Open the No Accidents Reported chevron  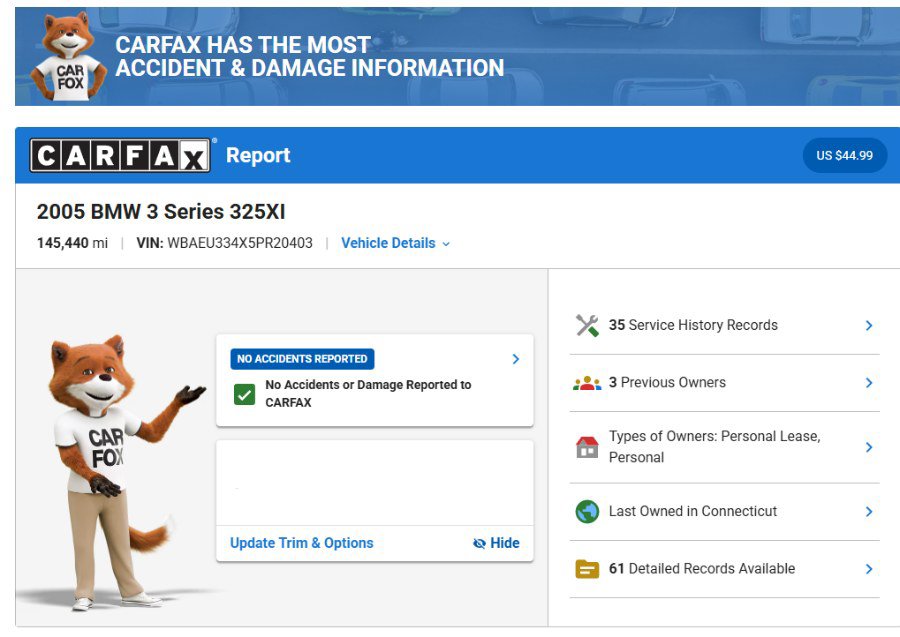pyautogui.click(x=515, y=359)
